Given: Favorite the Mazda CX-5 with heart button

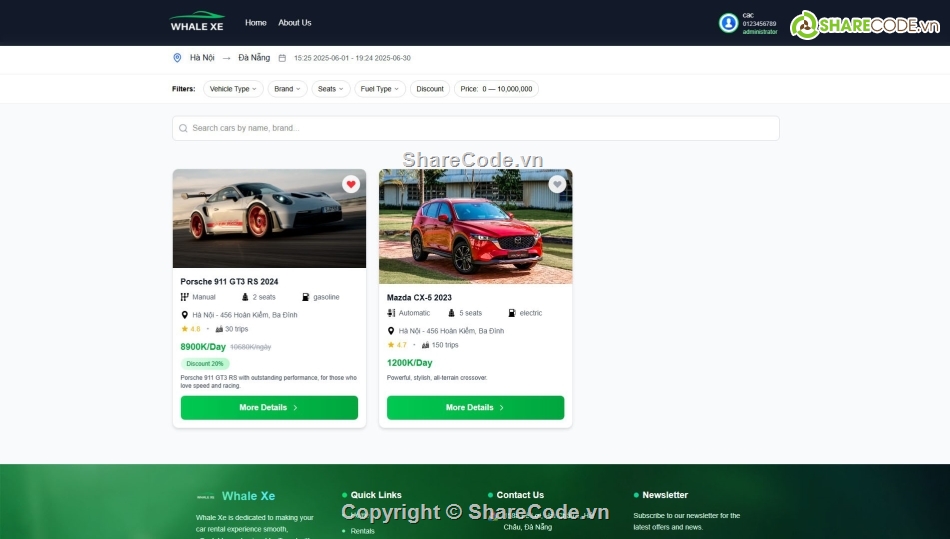Looking at the screenshot, I should tap(557, 184).
